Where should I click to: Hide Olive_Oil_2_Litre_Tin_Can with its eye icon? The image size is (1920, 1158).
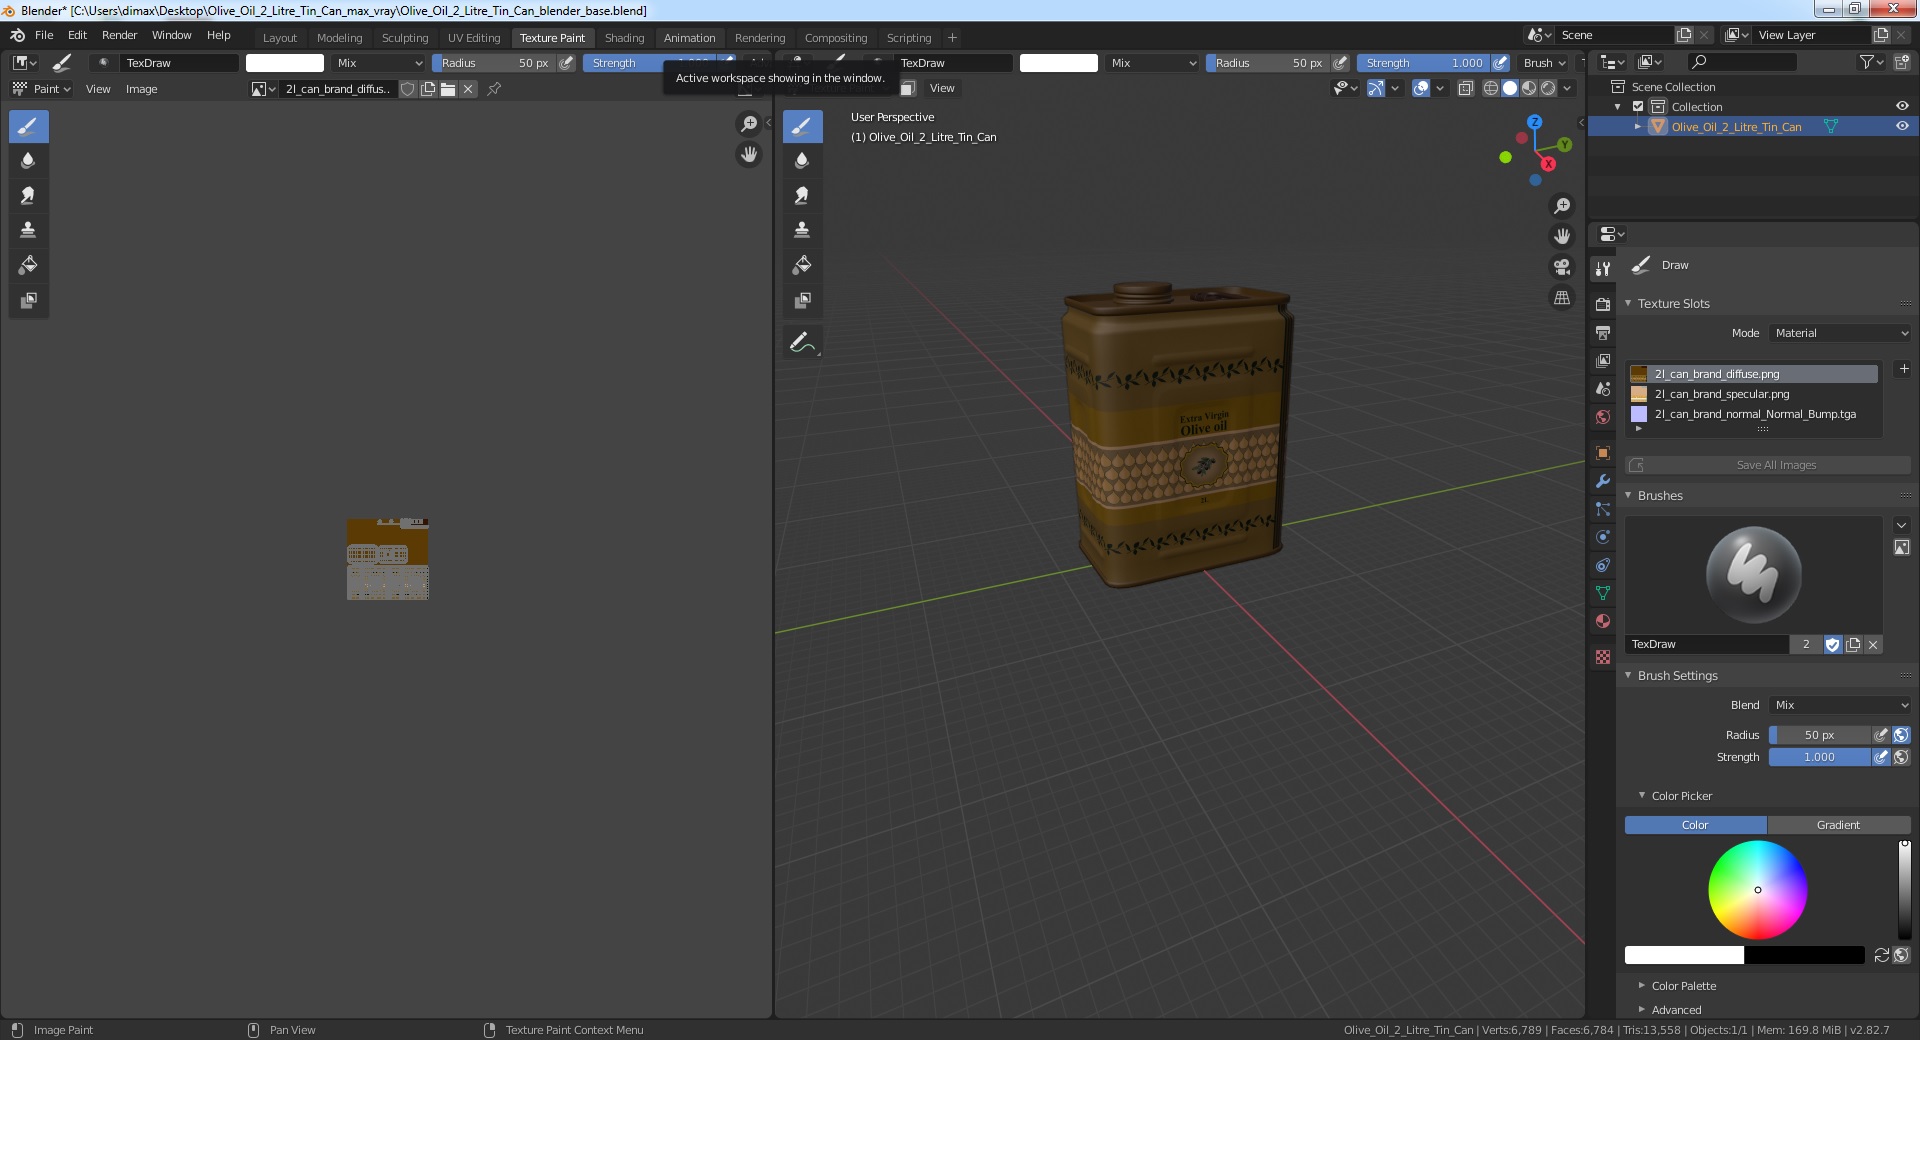pyautogui.click(x=1901, y=126)
